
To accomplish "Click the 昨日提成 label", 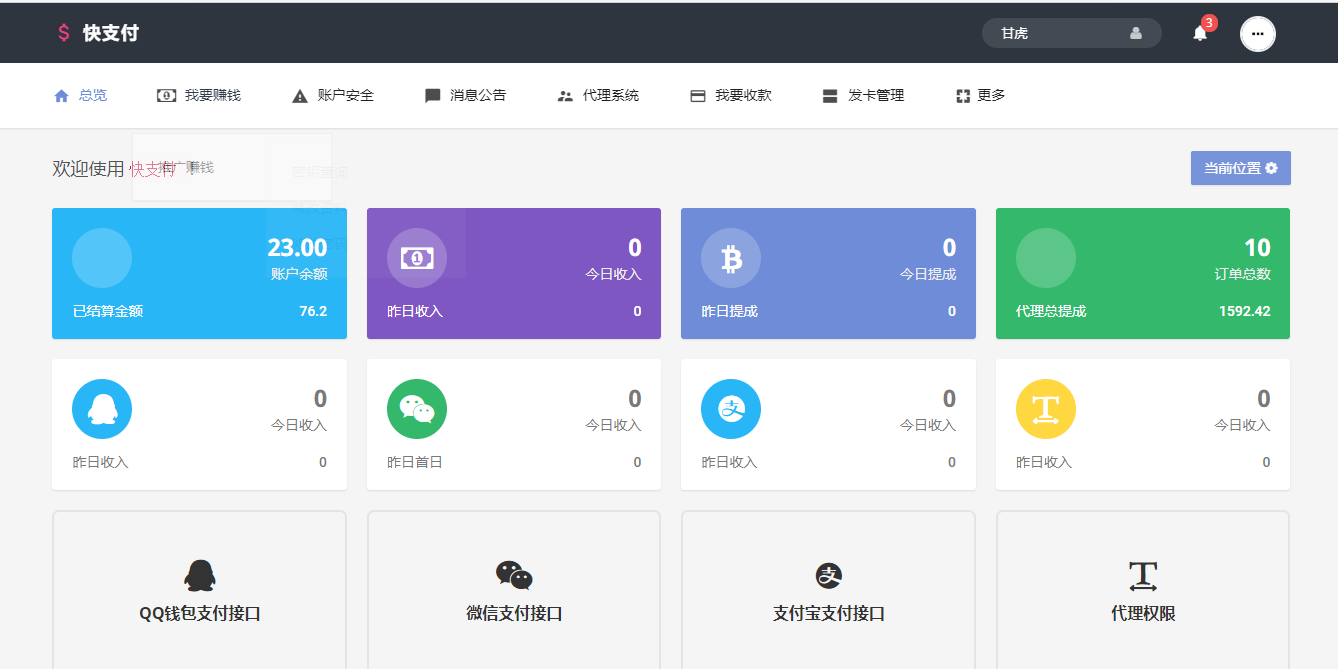I will click(730, 311).
